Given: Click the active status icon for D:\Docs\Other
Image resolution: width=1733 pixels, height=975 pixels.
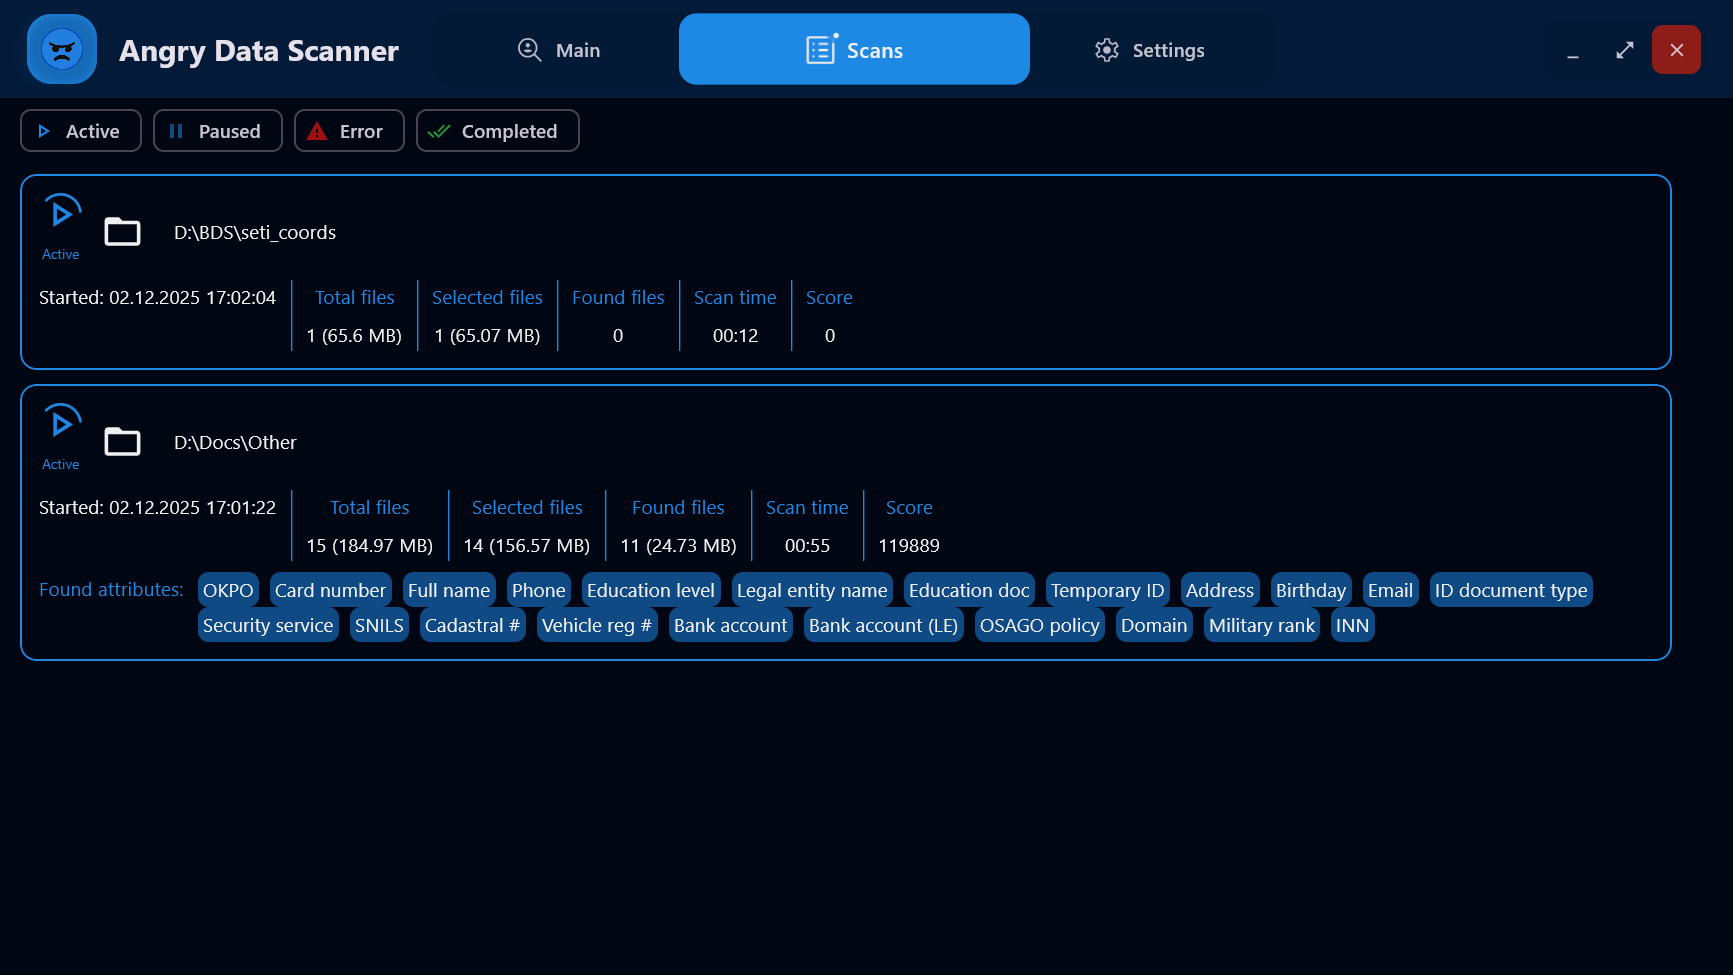Looking at the screenshot, I should (x=61, y=423).
